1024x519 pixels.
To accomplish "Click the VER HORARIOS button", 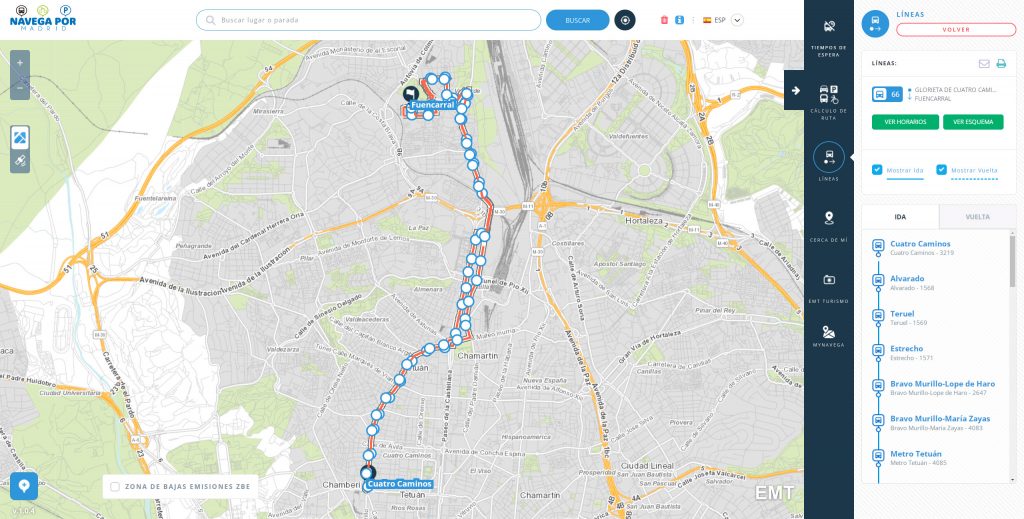I will click(x=905, y=122).
